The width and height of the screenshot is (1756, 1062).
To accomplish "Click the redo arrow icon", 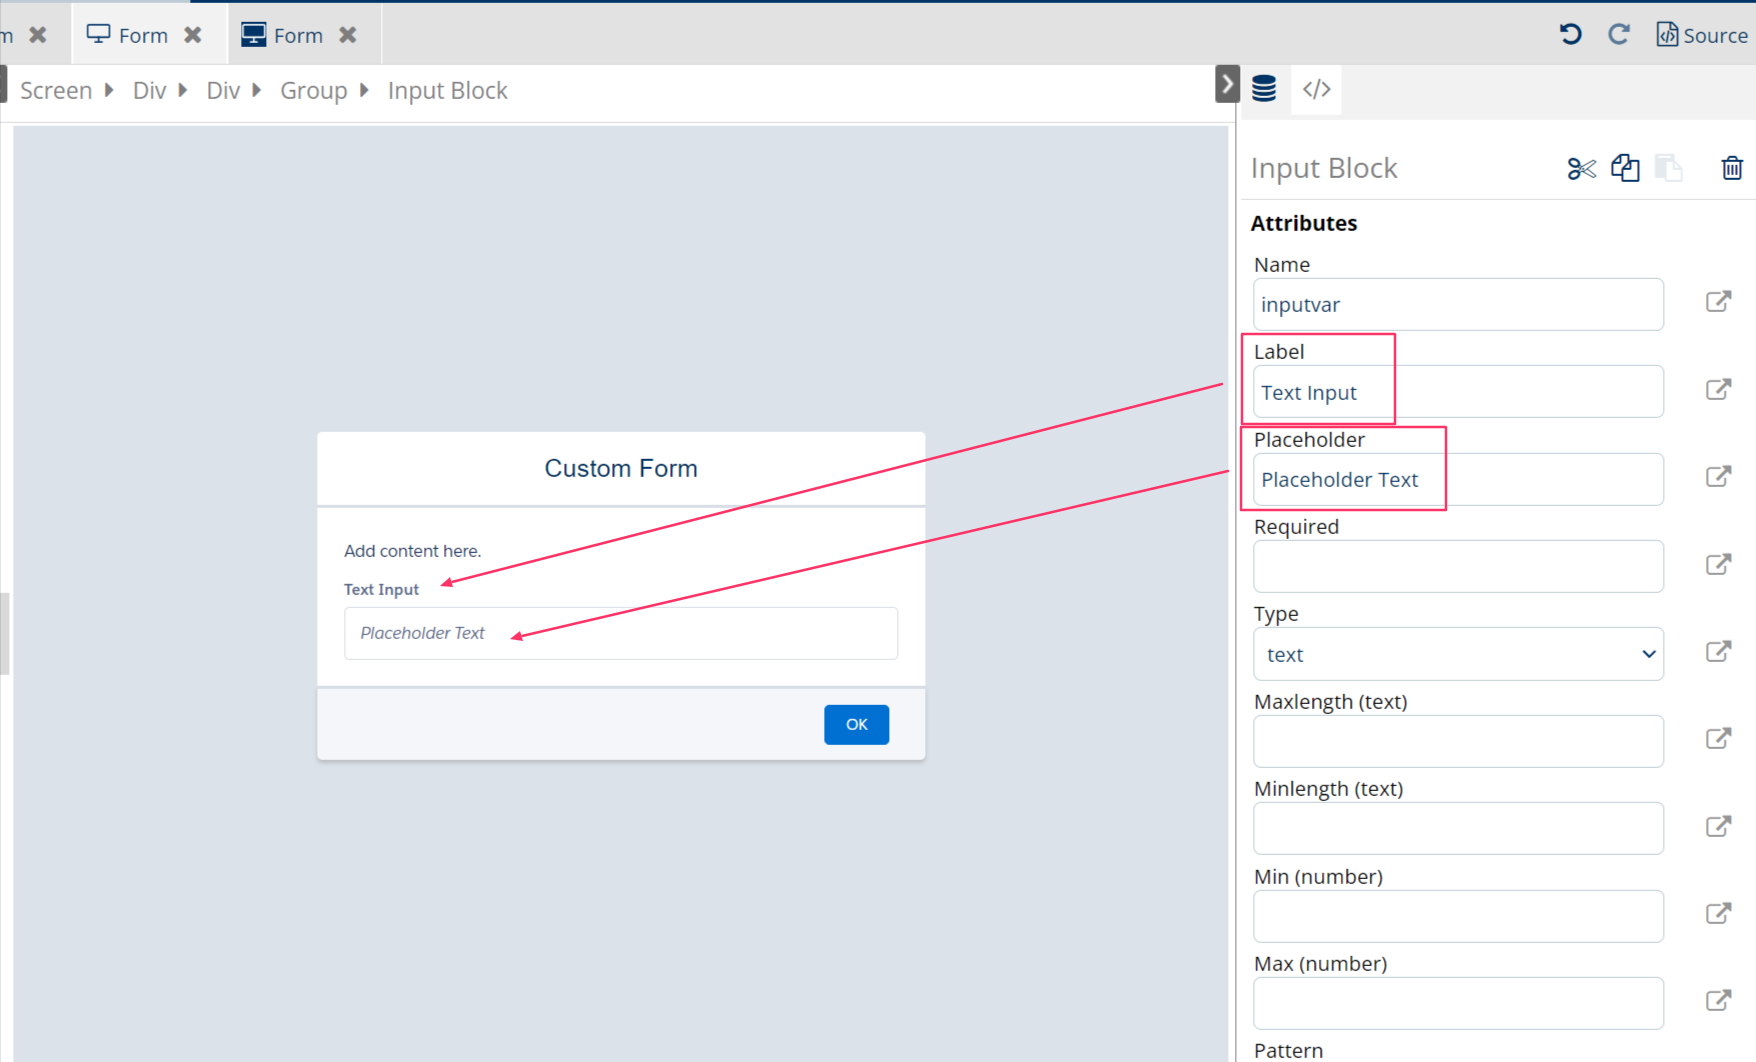I will coord(1618,35).
